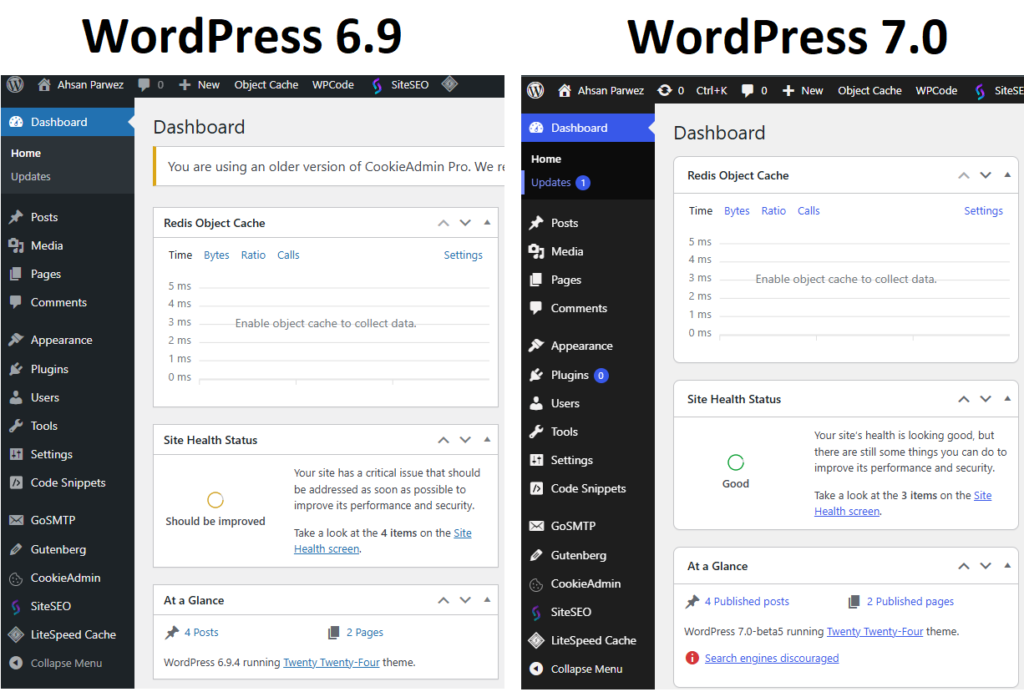Click the comments bubble icon in the 7.0 admin bar

[748, 91]
